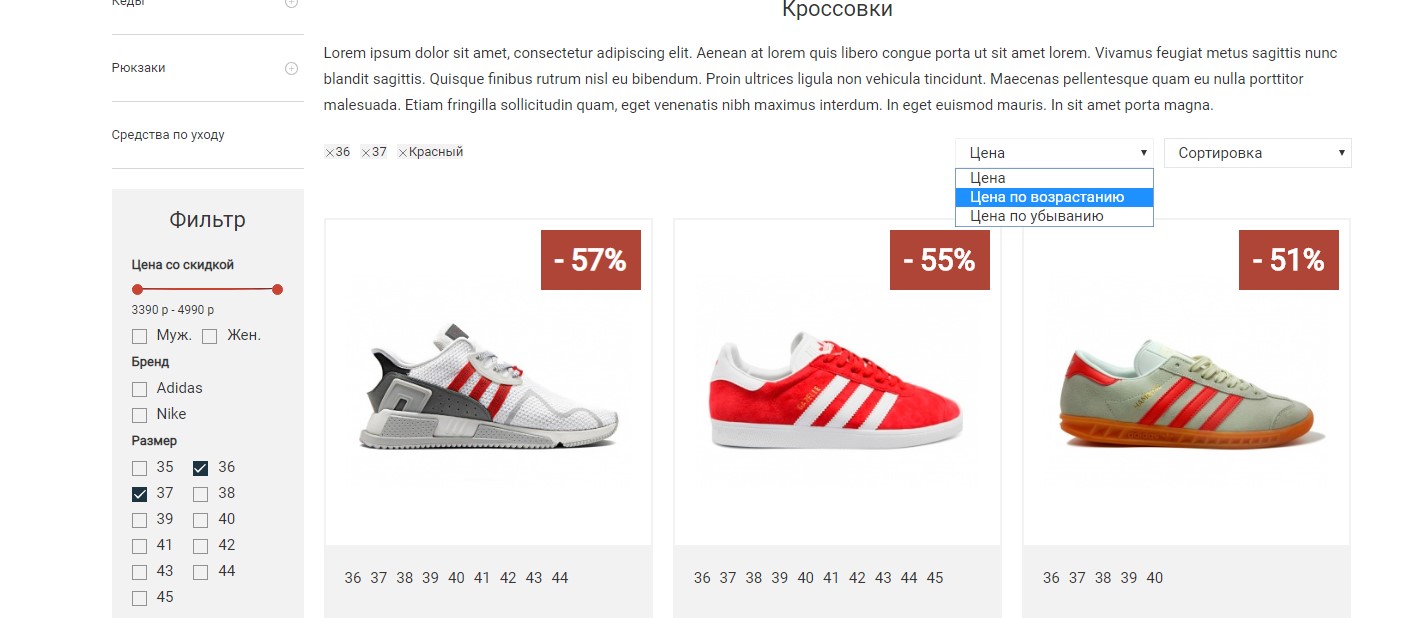Click the -51% discount badge

1288,260
